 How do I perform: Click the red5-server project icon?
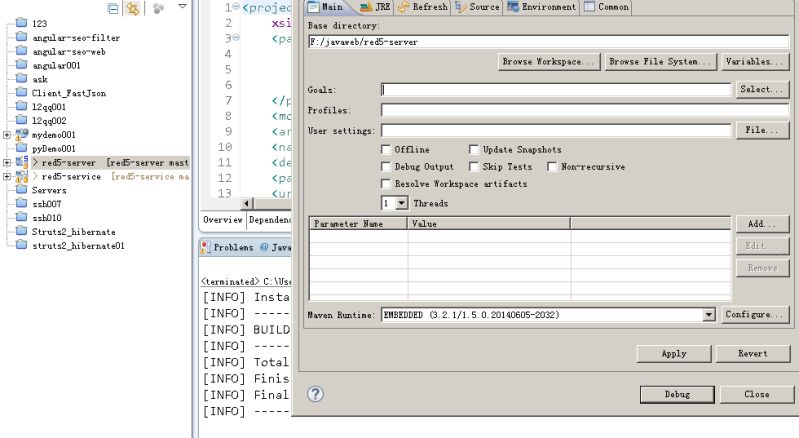point(21,162)
